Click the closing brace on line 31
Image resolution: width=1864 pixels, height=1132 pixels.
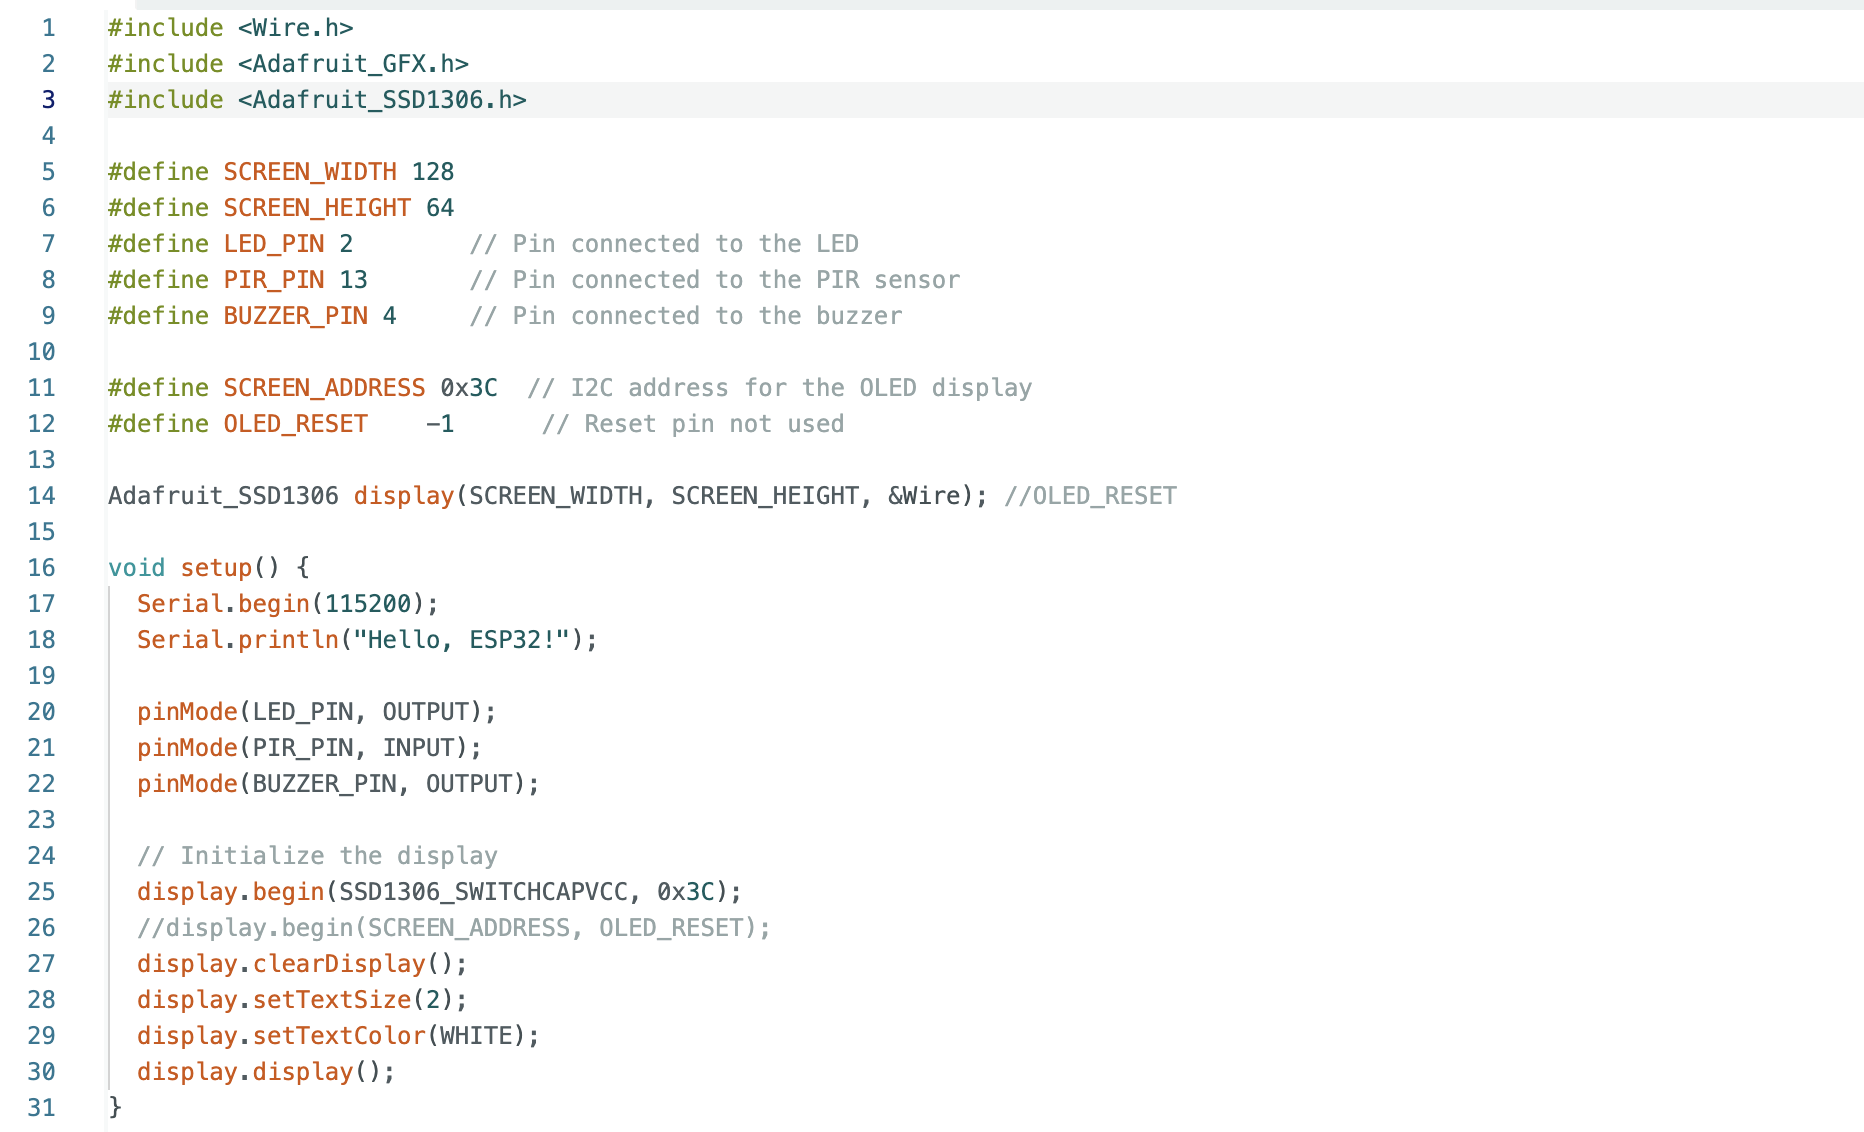point(115,1108)
